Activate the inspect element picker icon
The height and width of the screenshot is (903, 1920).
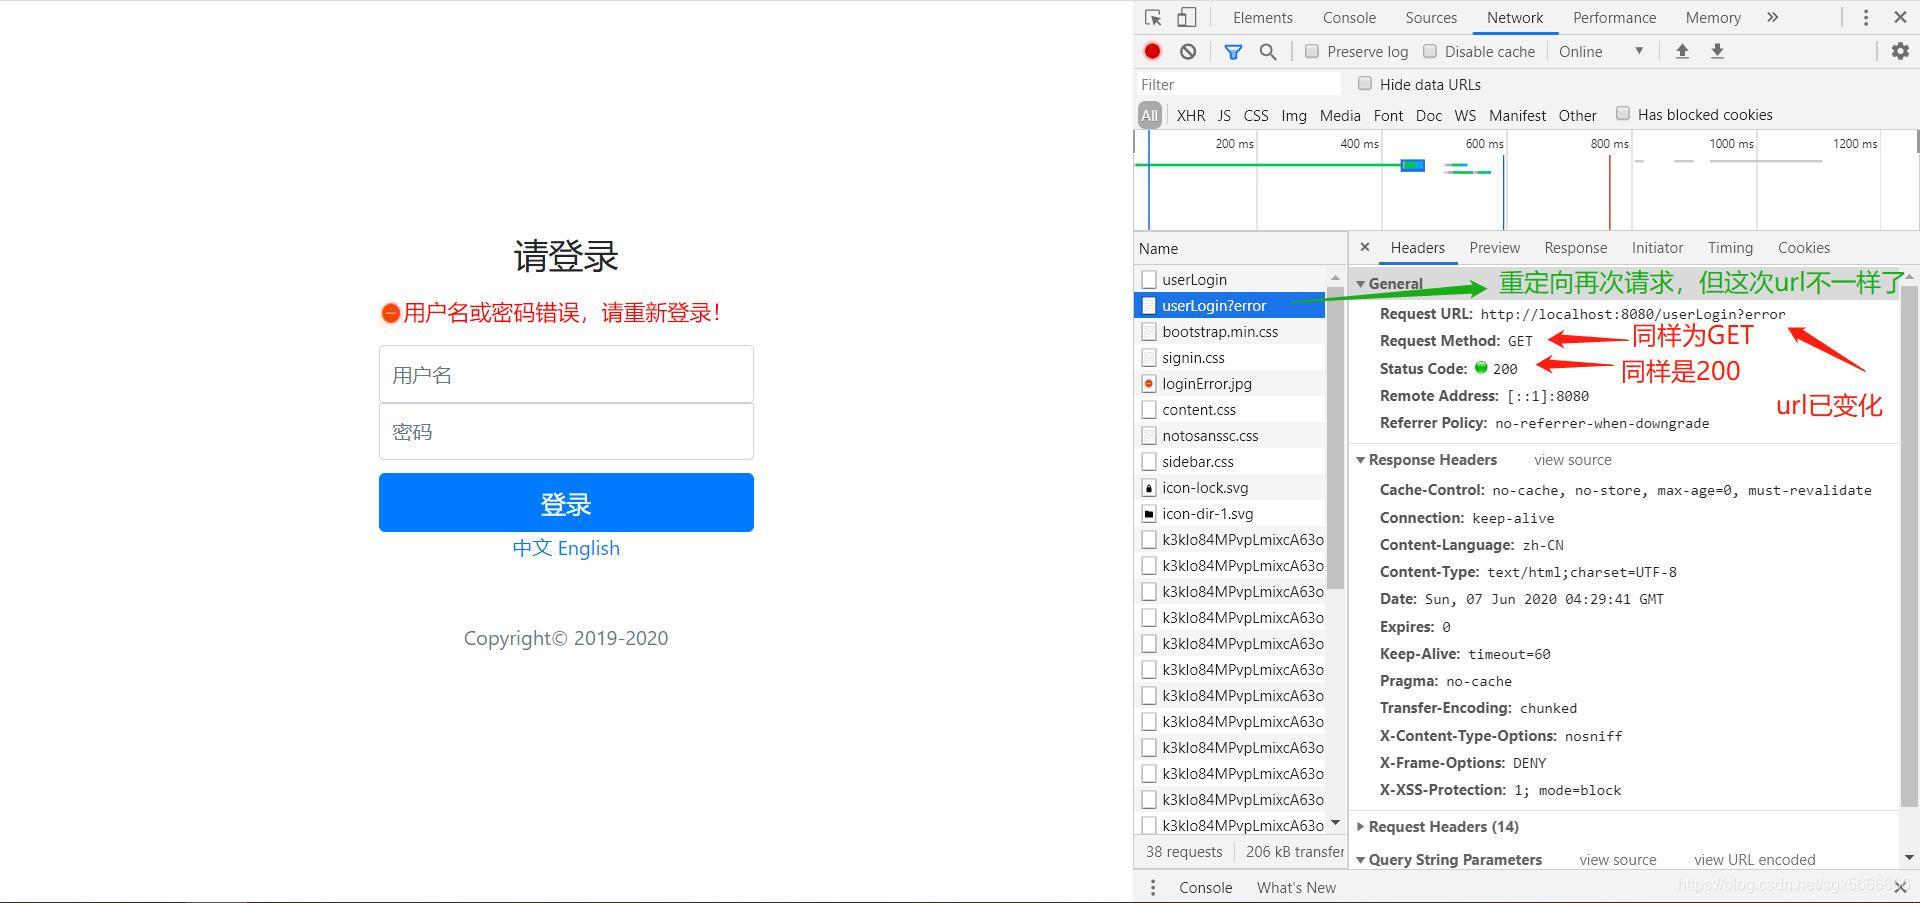coord(1153,18)
